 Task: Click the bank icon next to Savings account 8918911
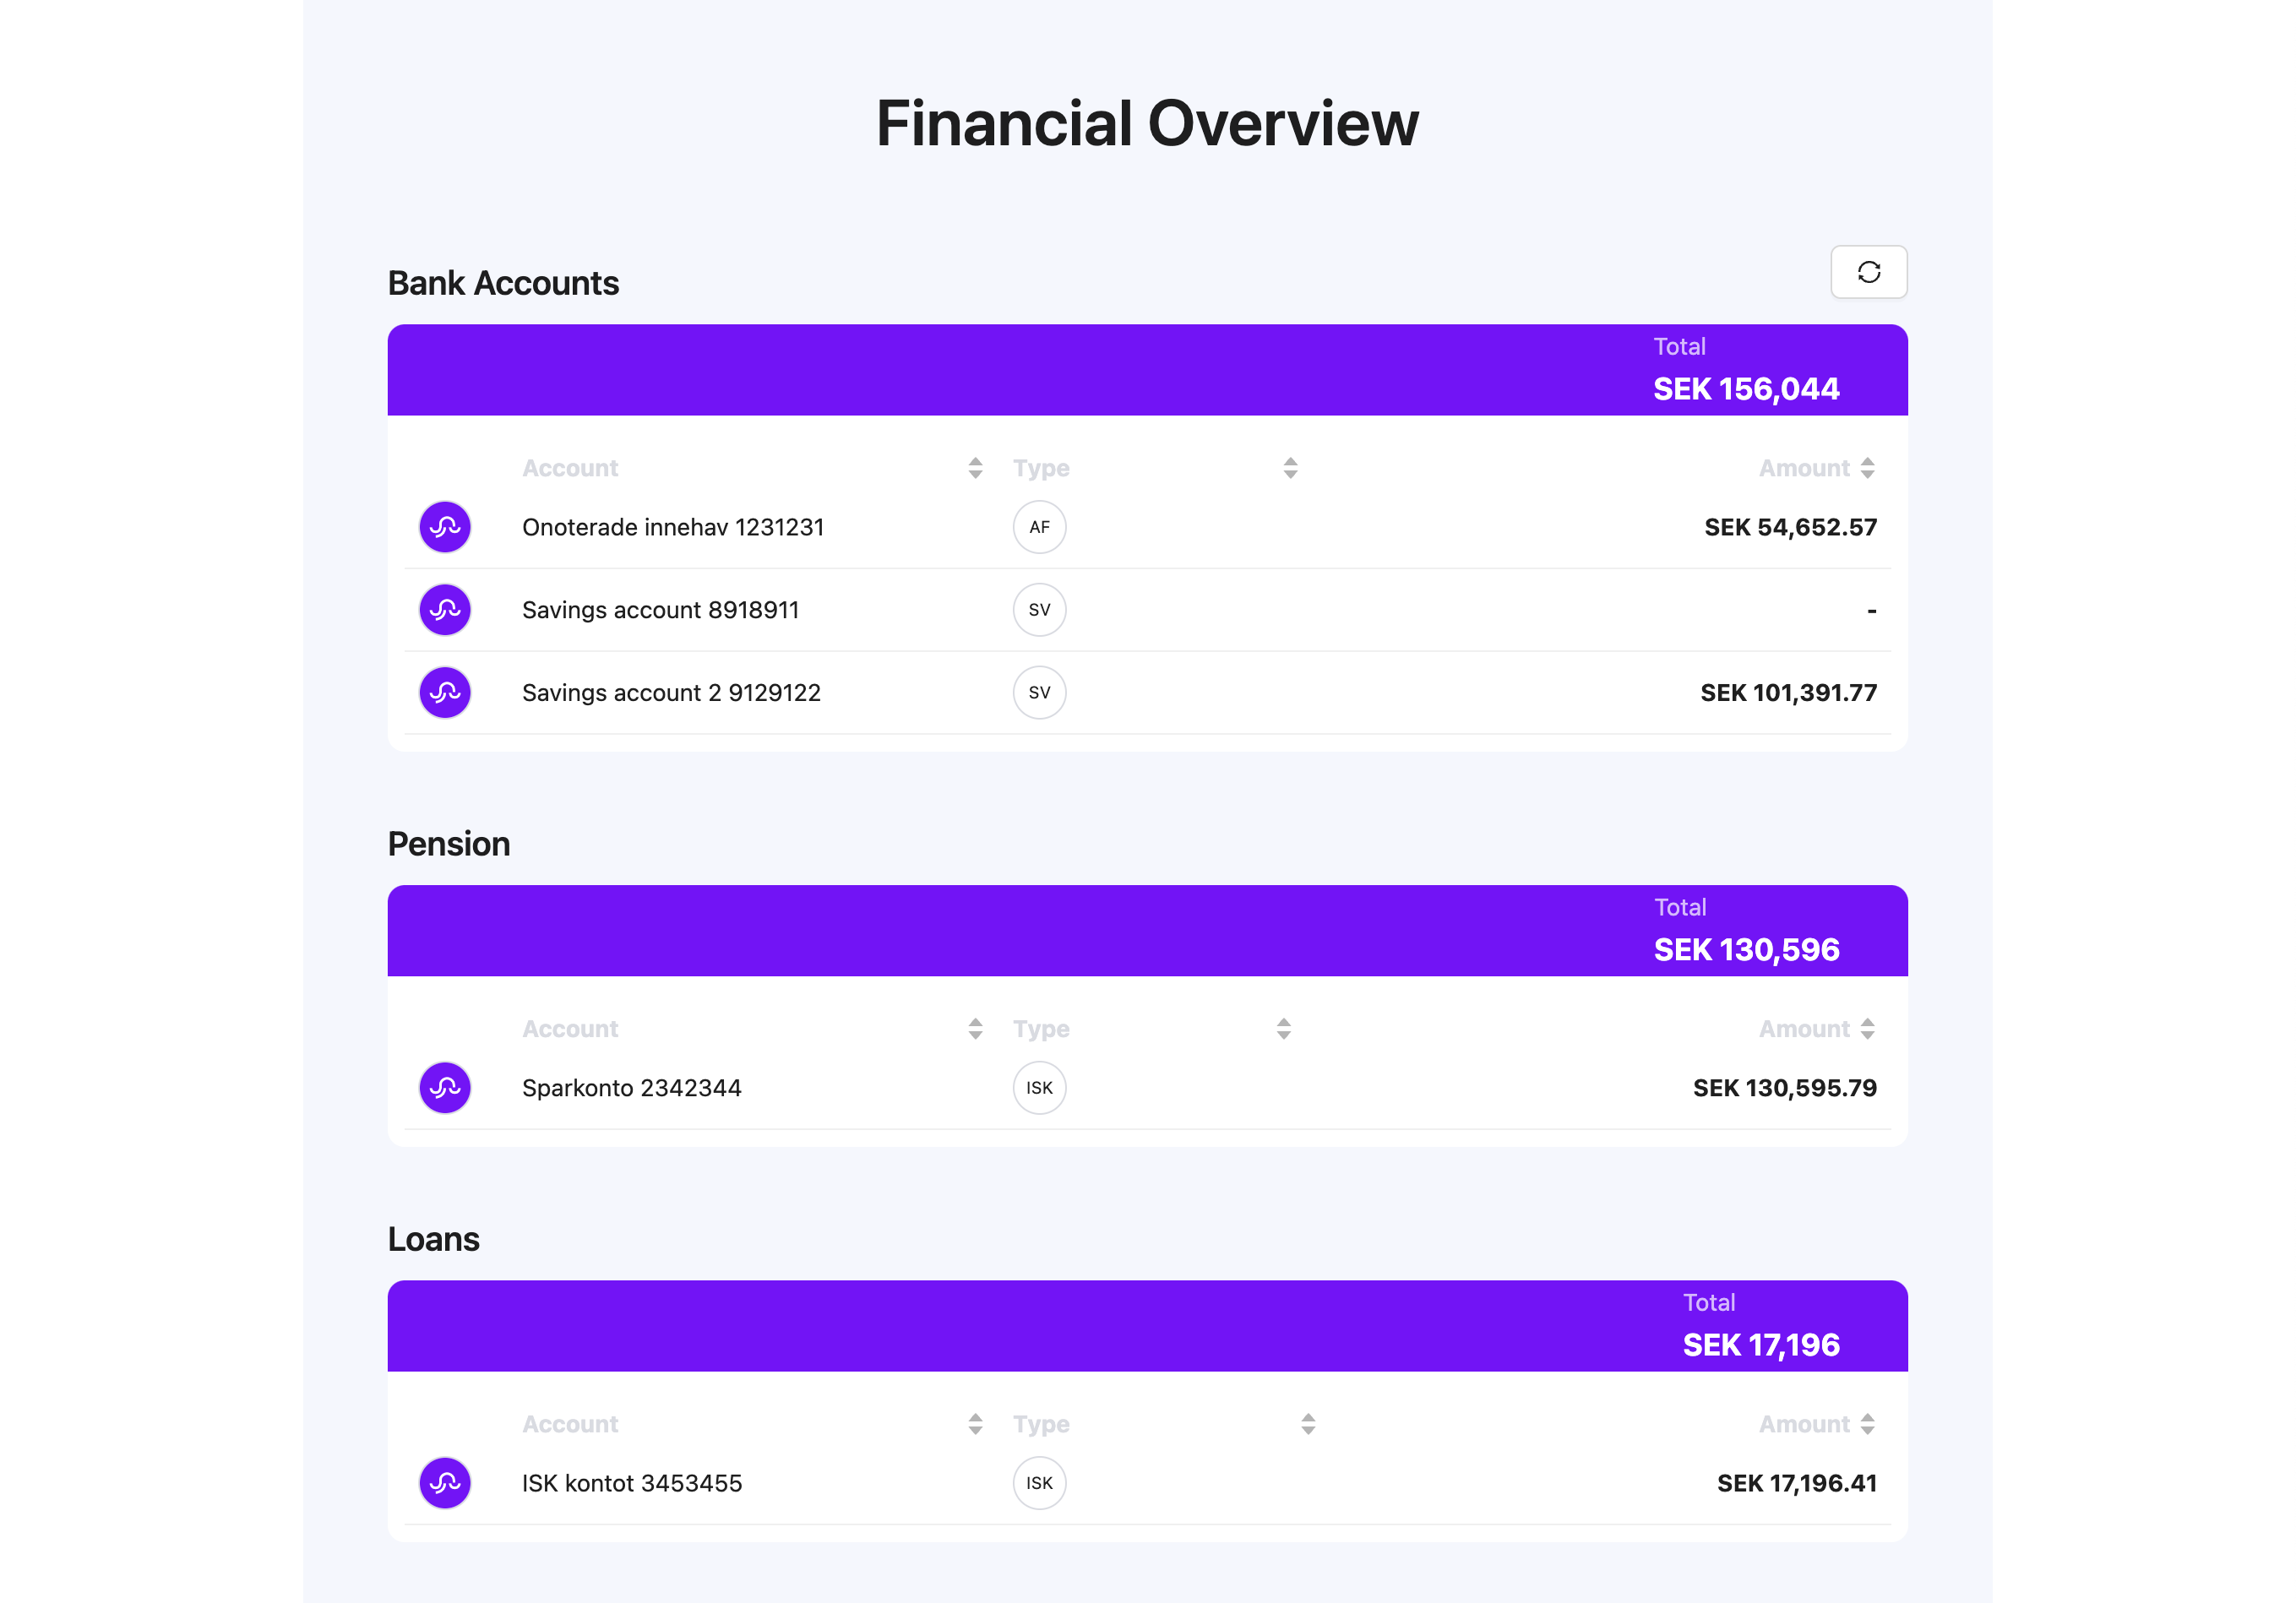point(444,609)
